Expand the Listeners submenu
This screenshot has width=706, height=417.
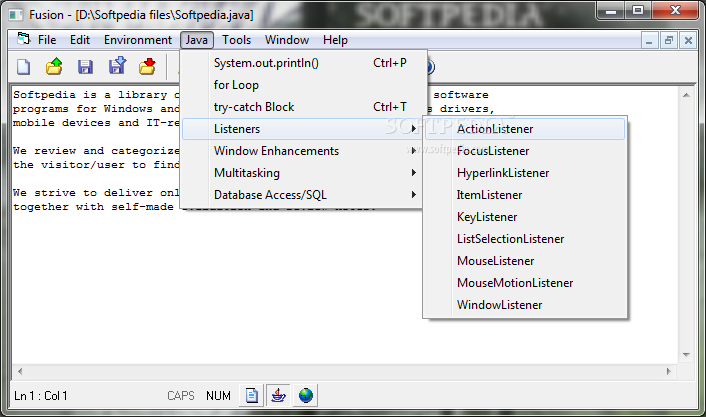[x=303, y=129]
